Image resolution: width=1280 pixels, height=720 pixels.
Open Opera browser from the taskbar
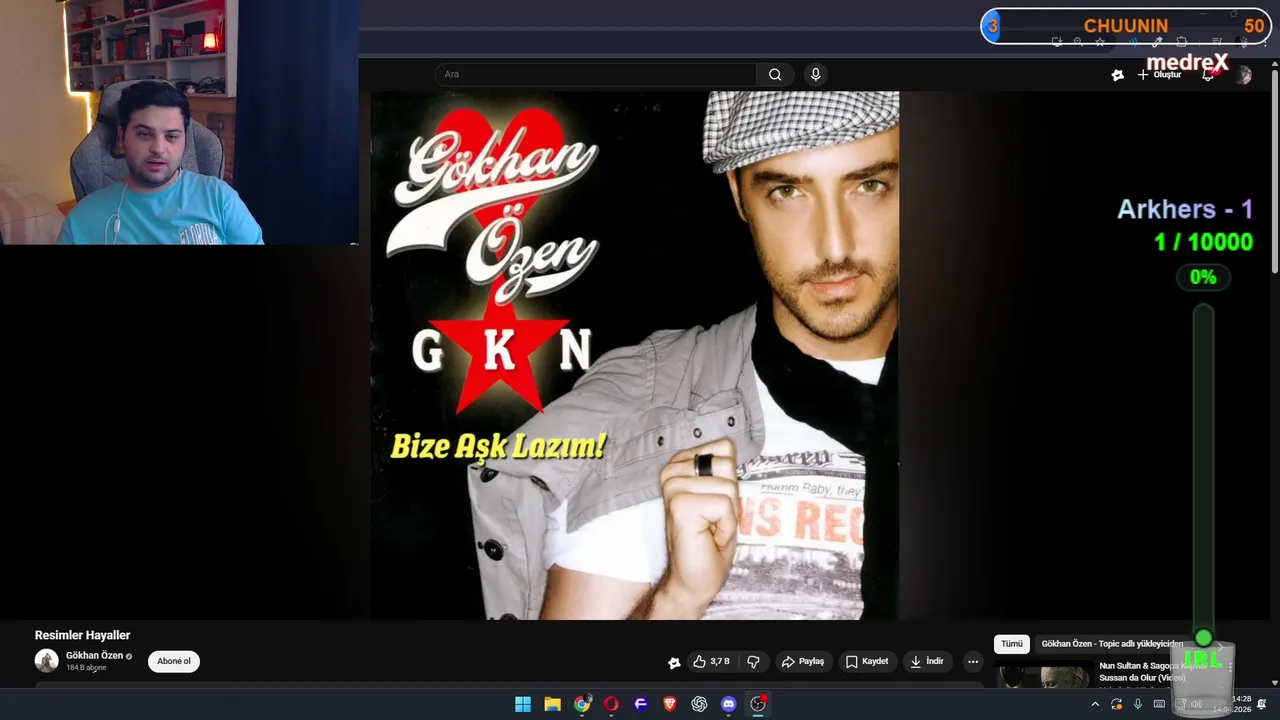(611, 704)
